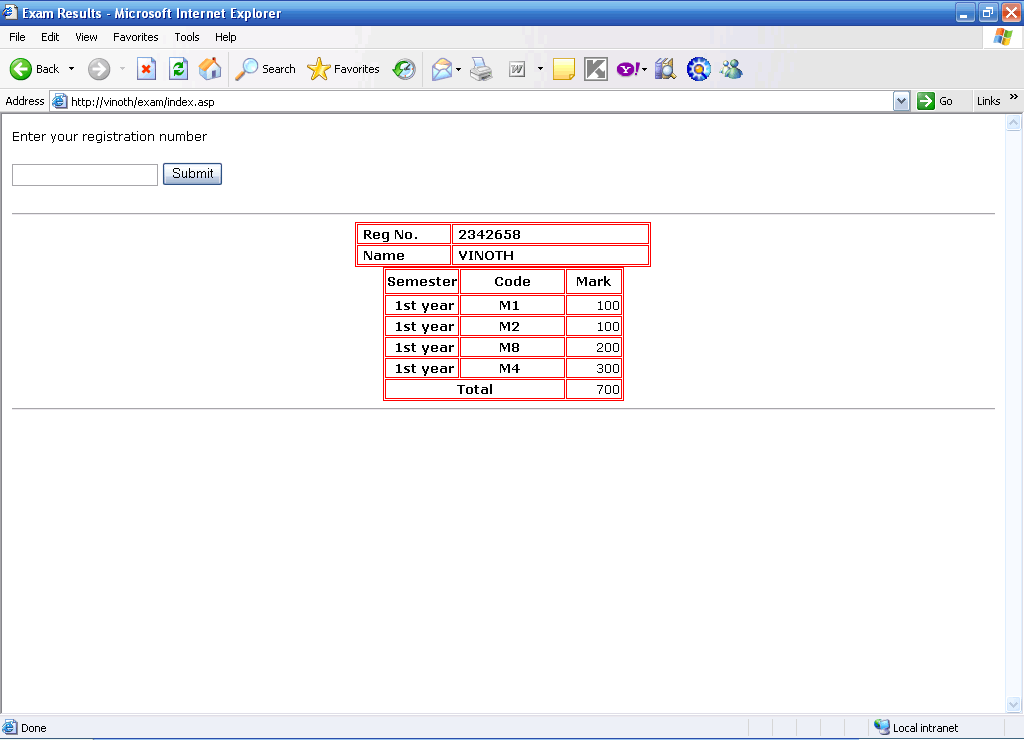Image resolution: width=1024 pixels, height=740 pixels.
Task: Click the Print icon
Action: click(x=481, y=69)
